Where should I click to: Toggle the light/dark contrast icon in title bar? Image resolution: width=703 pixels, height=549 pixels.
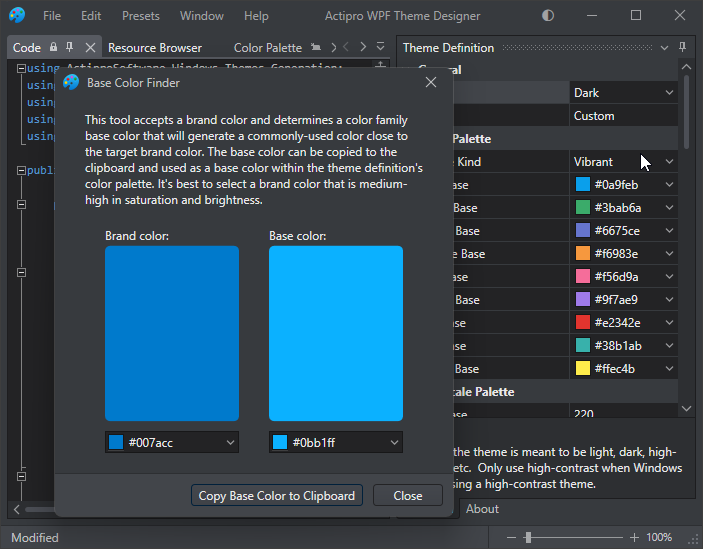[x=547, y=16]
